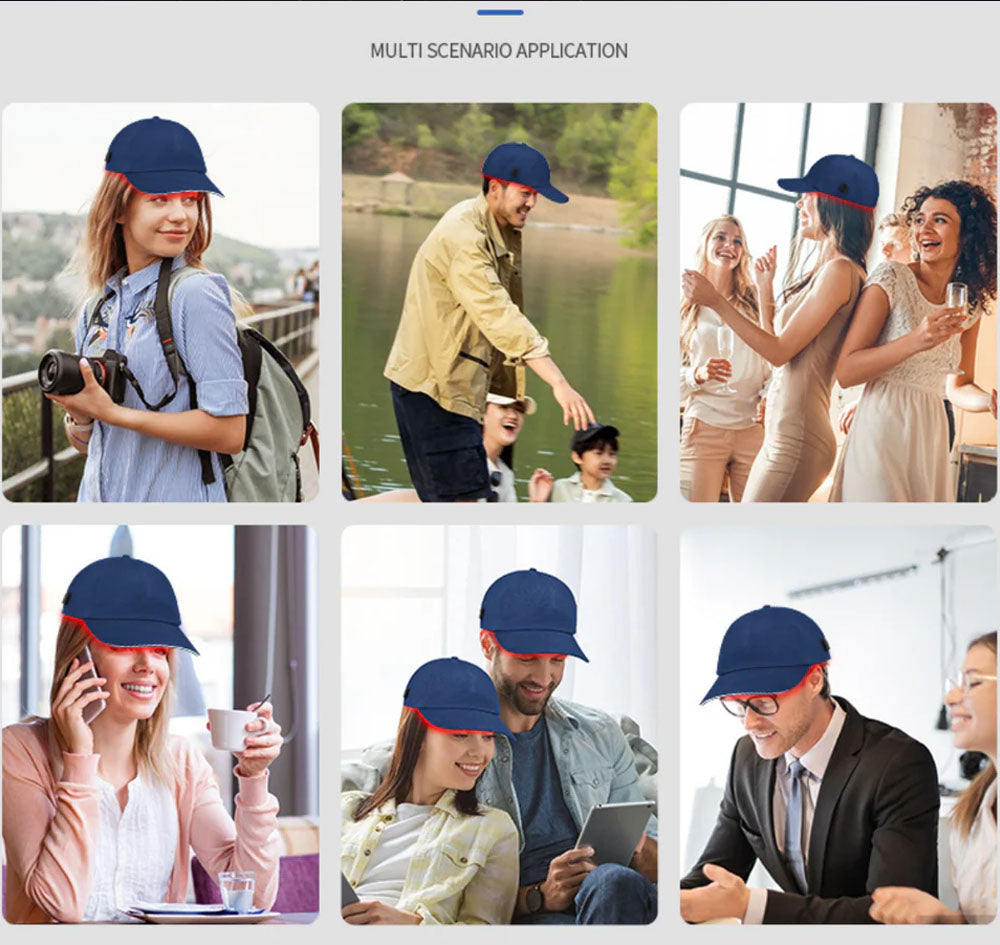
Task: Open the photo of woman holding camera
Action: 160,302
